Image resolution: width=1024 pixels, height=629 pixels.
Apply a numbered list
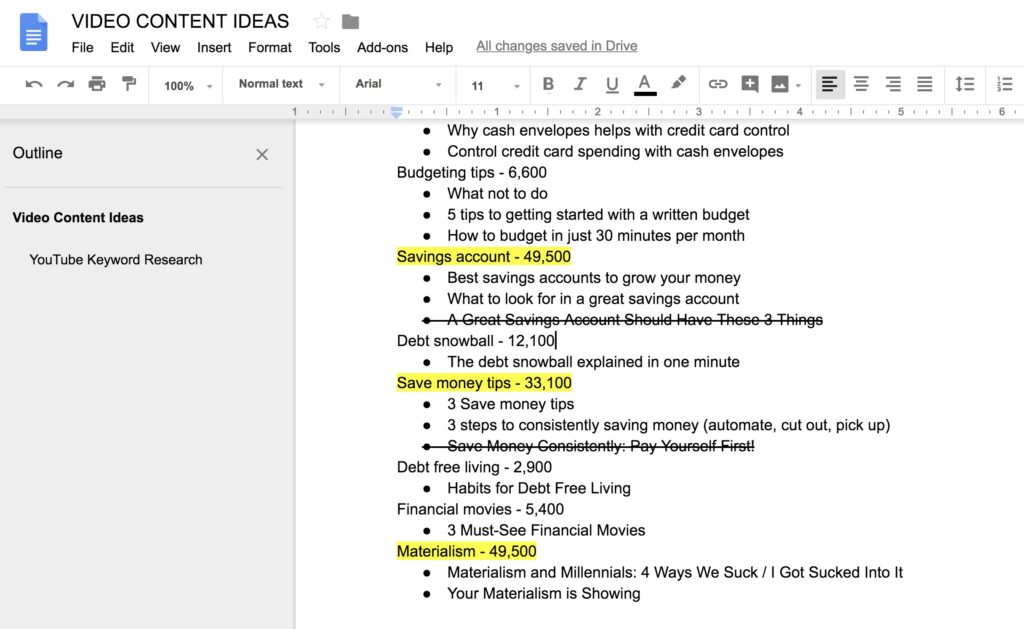pyautogui.click(x=1004, y=84)
